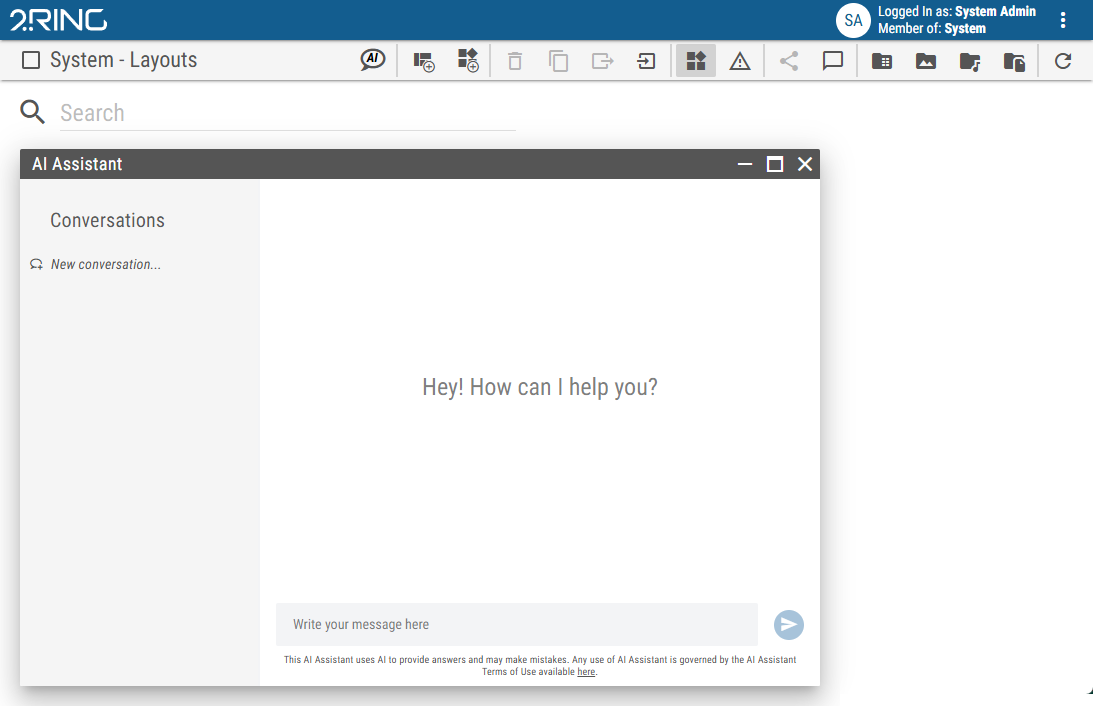Toggle the tile view of layouts
1093x706 pixels.
(x=695, y=61)
